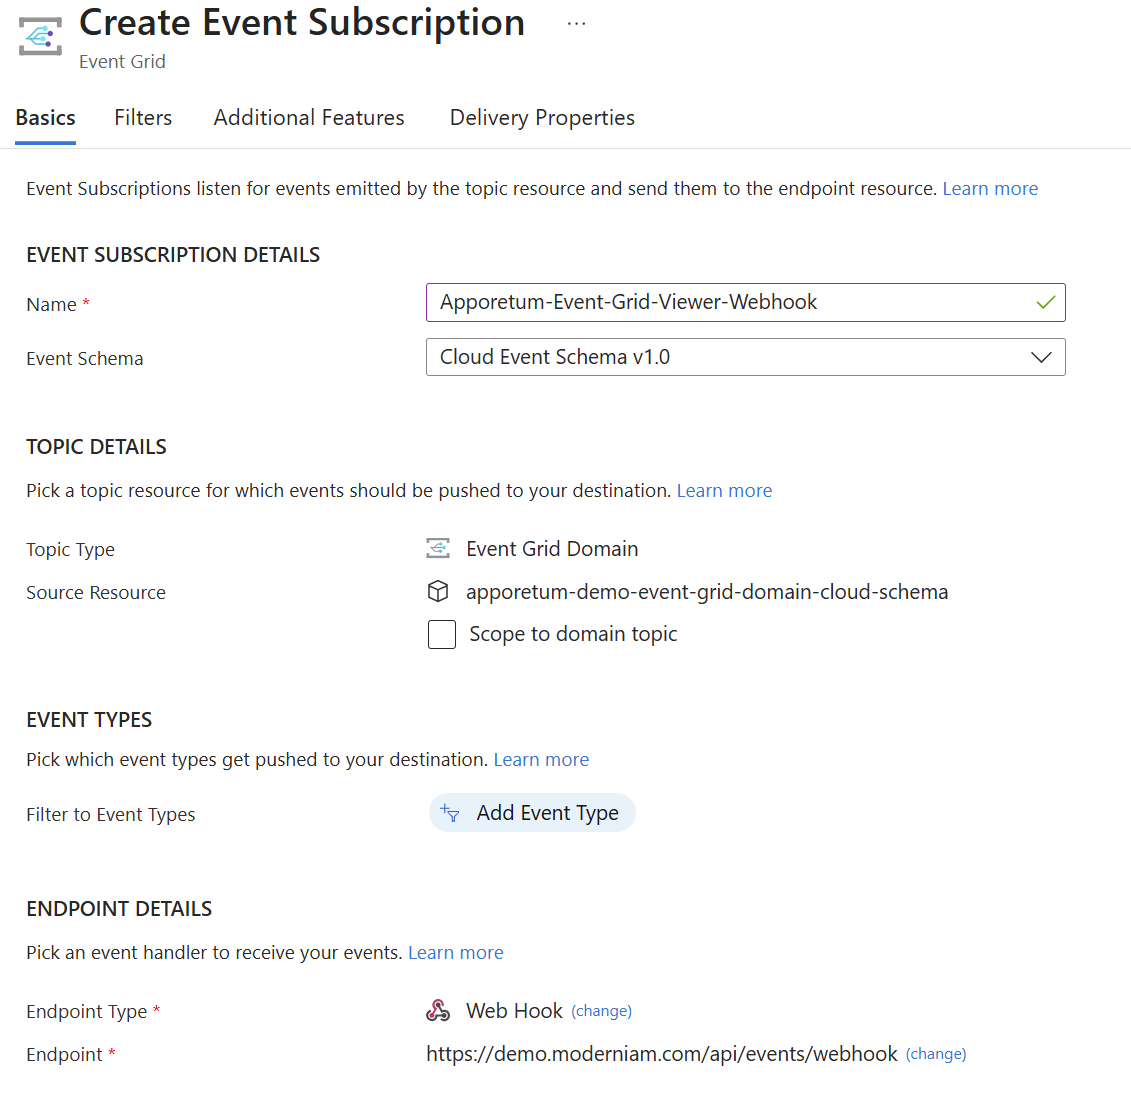Click the Source Resource field label

(96, 593)
